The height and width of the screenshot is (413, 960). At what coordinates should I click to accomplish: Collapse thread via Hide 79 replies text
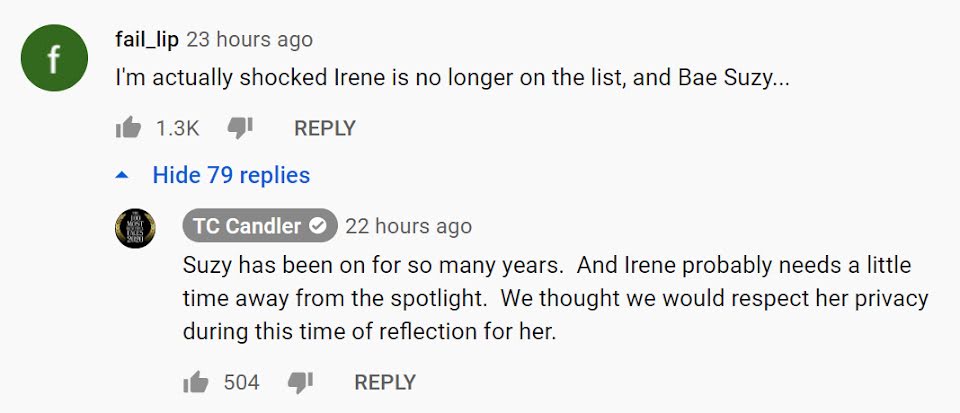point(231,176)
